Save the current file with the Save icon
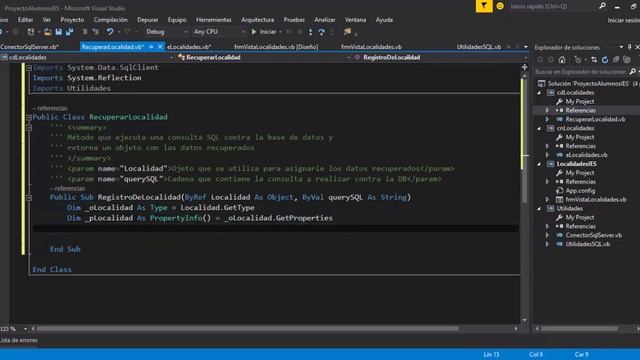This screenshot has width=640, height=360. click(x=59, y=32)
